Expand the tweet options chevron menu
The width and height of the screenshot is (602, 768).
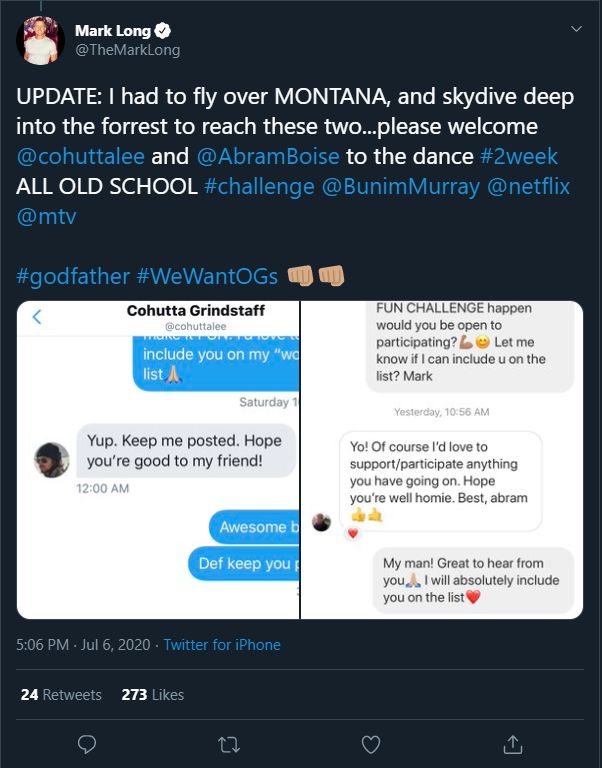pos(575,30)
